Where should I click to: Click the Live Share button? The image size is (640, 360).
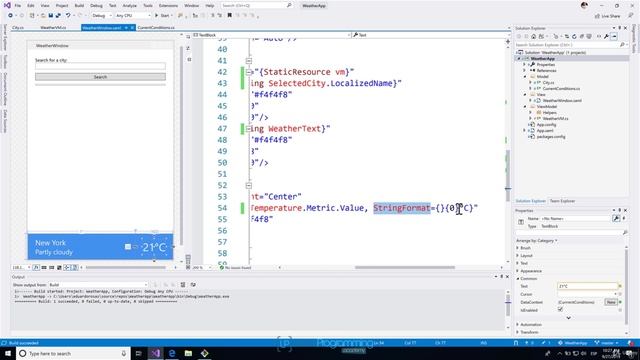point(607,16)
